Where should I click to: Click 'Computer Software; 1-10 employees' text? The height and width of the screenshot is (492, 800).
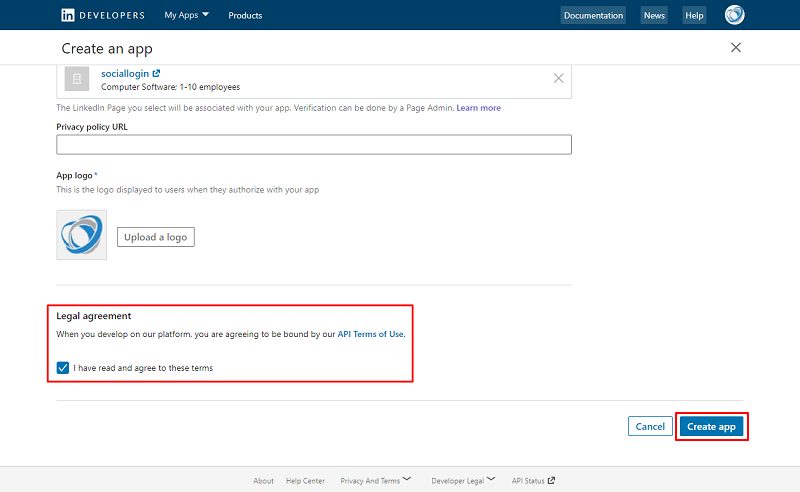(x=170, y=87)
